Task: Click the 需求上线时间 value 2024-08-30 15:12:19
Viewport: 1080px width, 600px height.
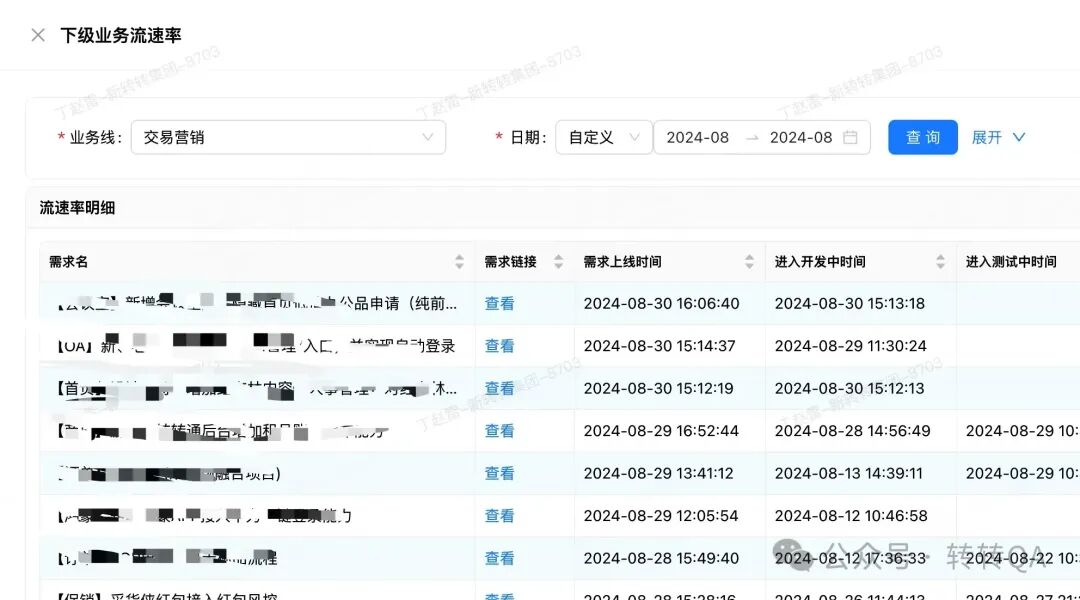Action: coord(658,389)
